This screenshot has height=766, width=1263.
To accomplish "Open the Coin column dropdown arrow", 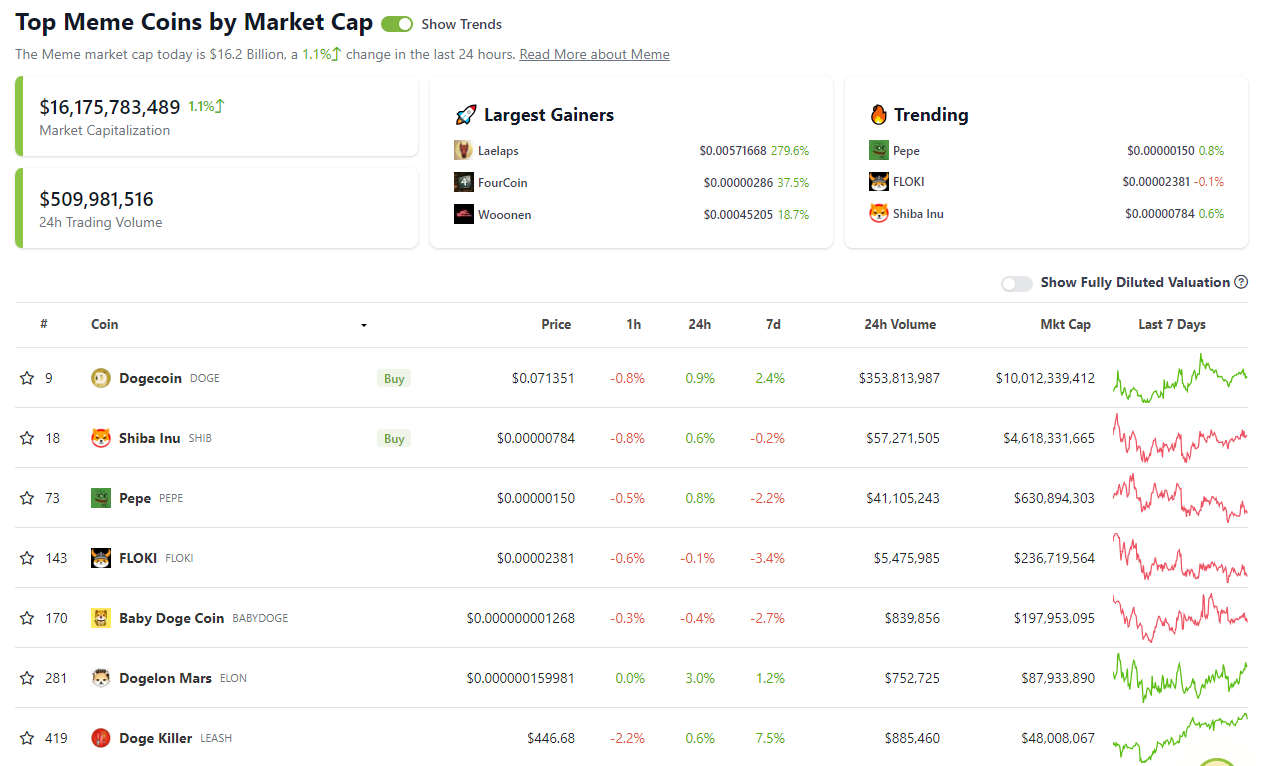I will (x=364, y=325).
